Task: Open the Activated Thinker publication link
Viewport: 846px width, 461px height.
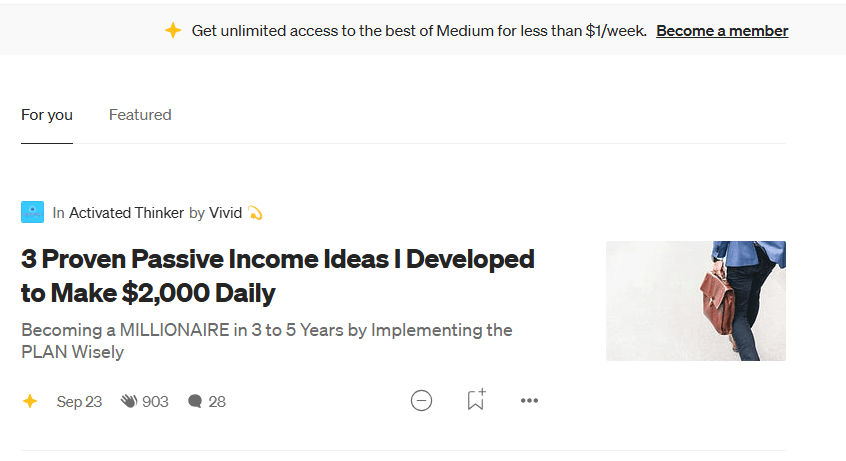Action: click(126, 213)
